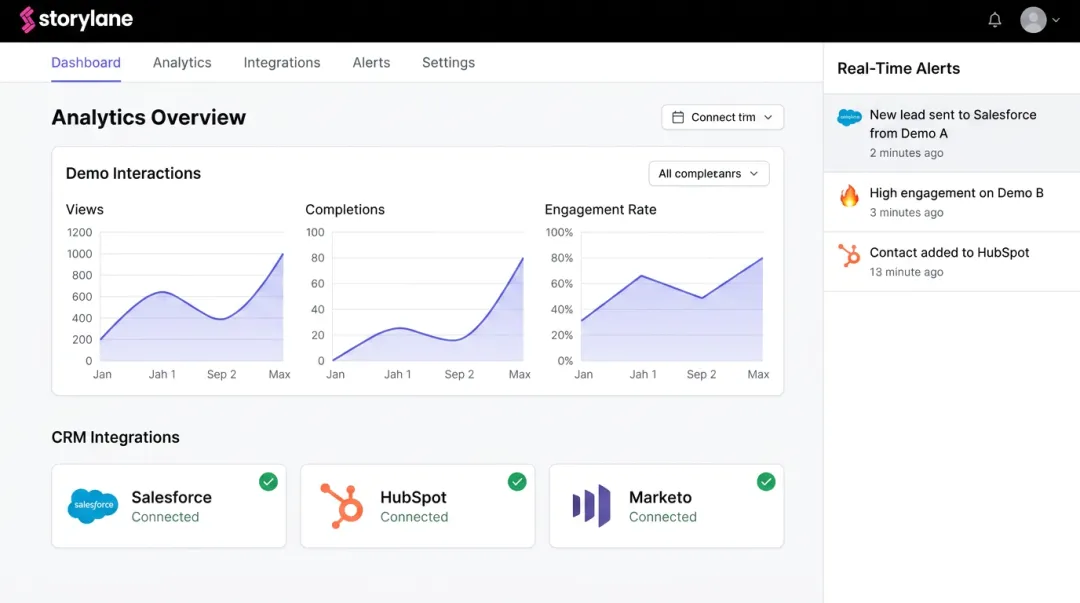Click the Analytics Overview heading

click(149, 117)
